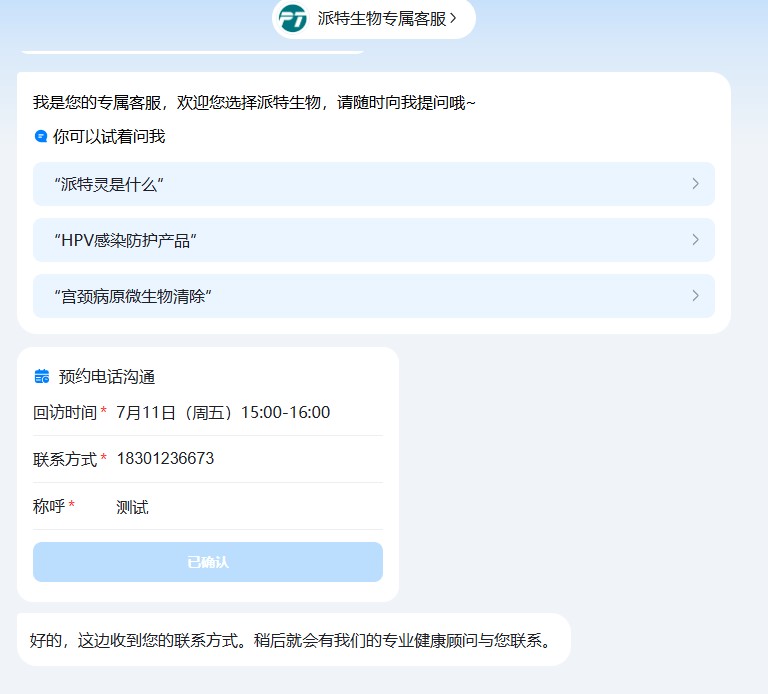Expand the chevron beside 派特生物专属客服 title
The height and width of the screenshot is (694, 768).
(x=453, y=18)
